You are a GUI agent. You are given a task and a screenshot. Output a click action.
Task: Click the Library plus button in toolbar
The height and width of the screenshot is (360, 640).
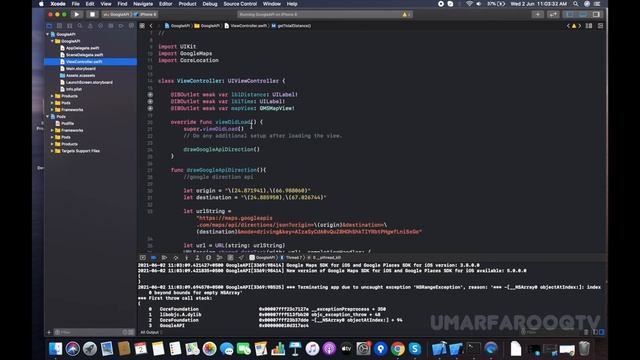[x=538, y=14]
